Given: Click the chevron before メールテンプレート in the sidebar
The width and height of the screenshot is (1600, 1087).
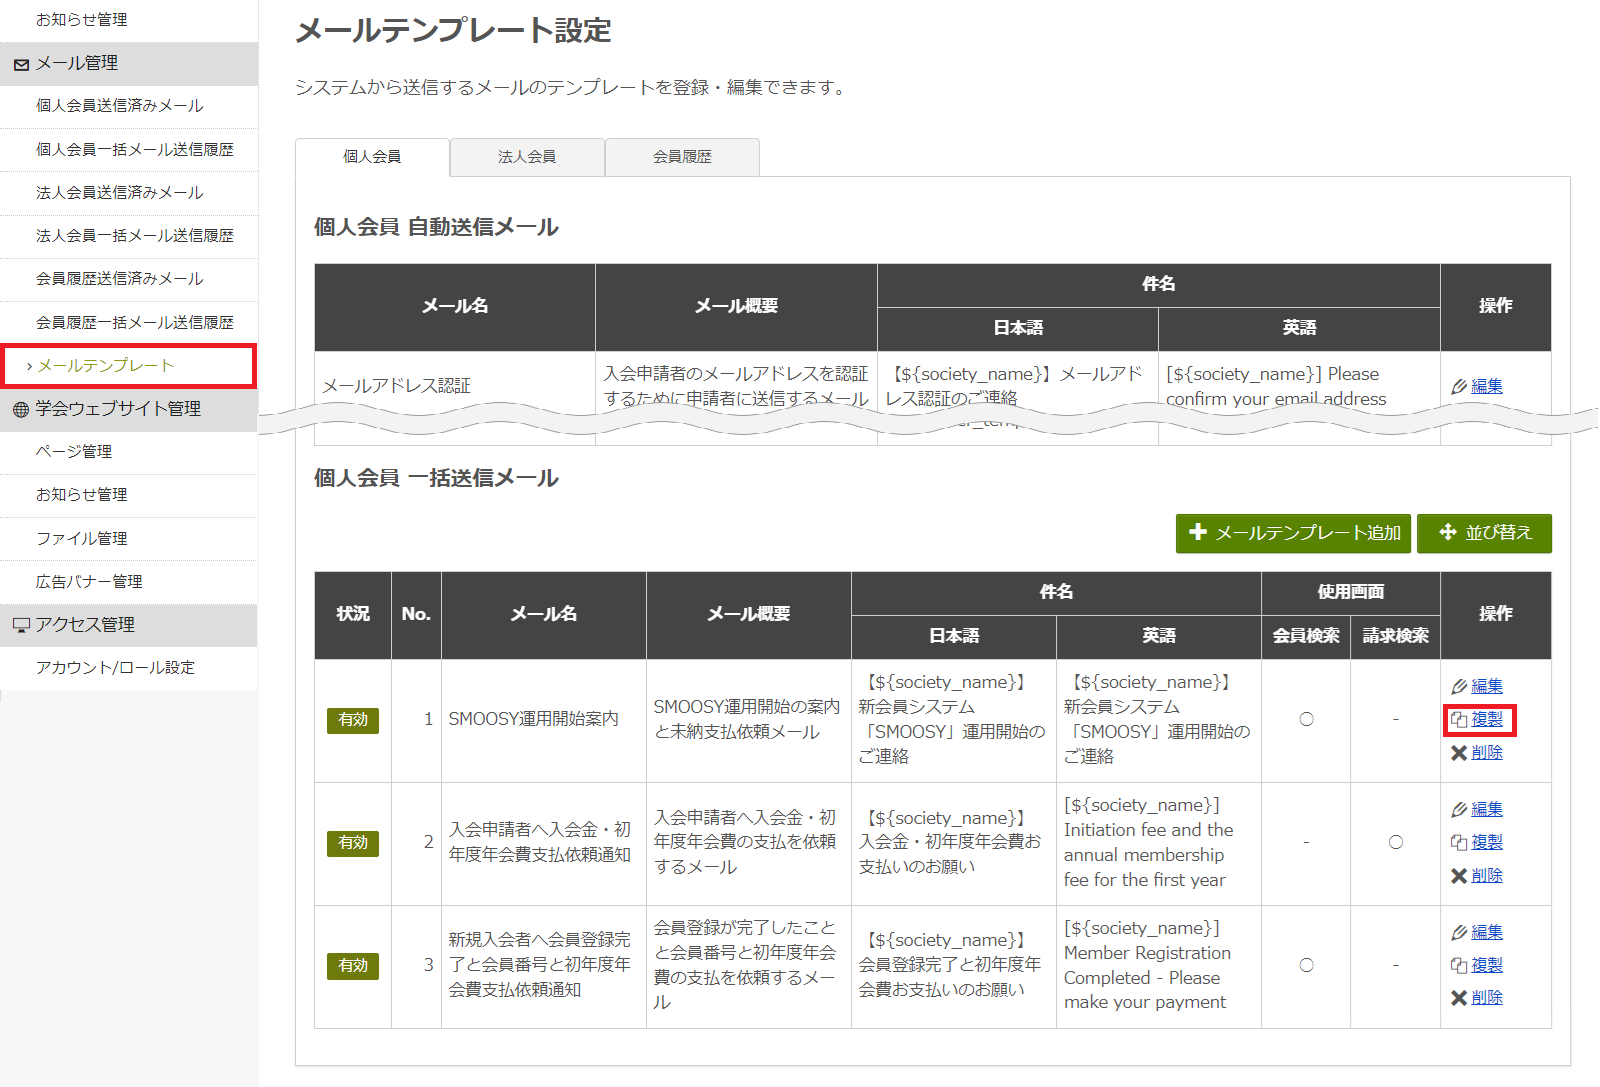Looking at the screenshot, I should click(x=29, y=366).
